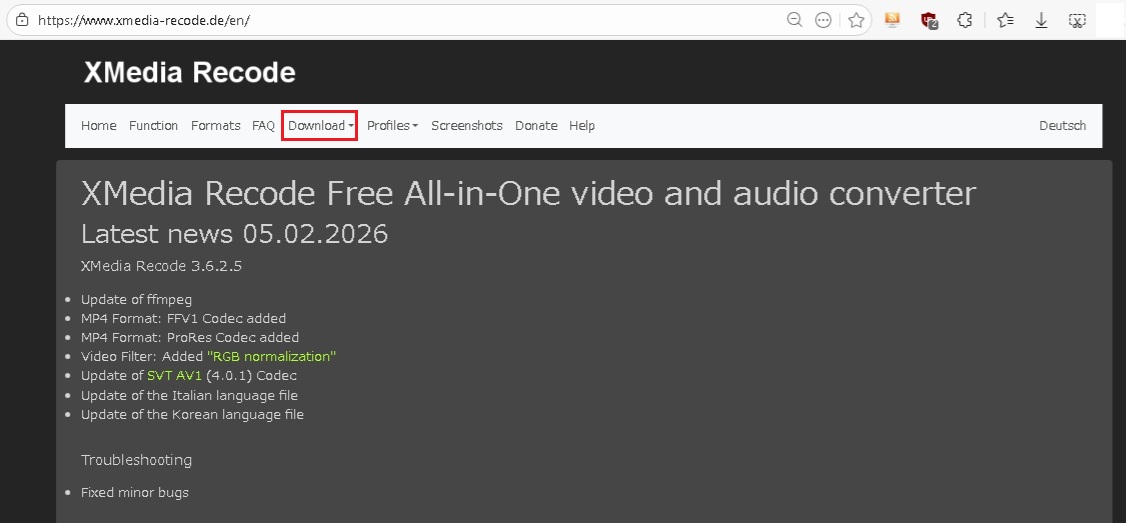Bookmark this page with the star icon
The width and height of the screenshot is (1126, 523).
point(856,20)
